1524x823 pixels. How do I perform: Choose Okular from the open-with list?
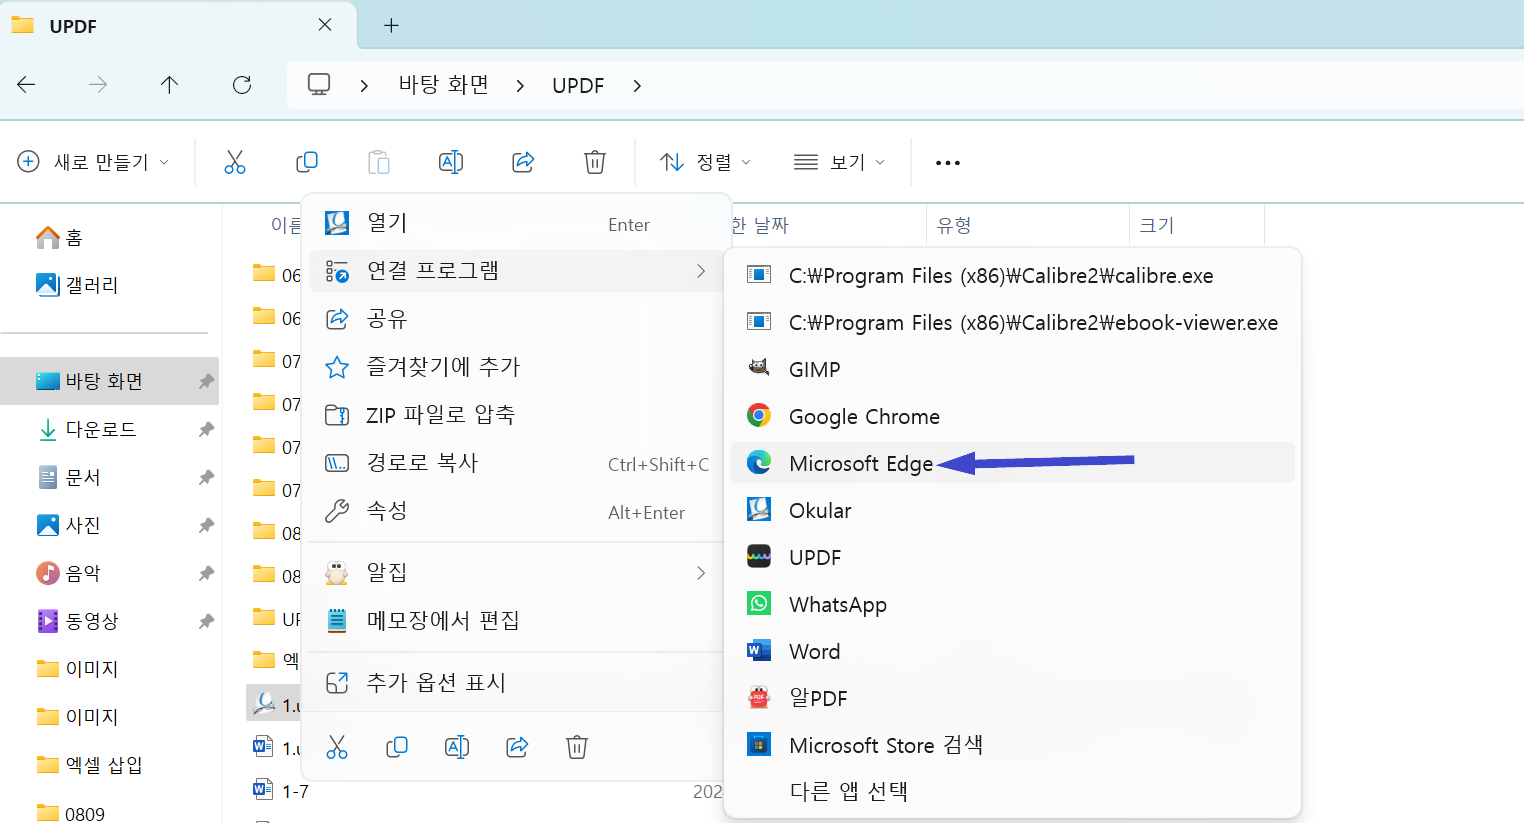point(1012,510)
